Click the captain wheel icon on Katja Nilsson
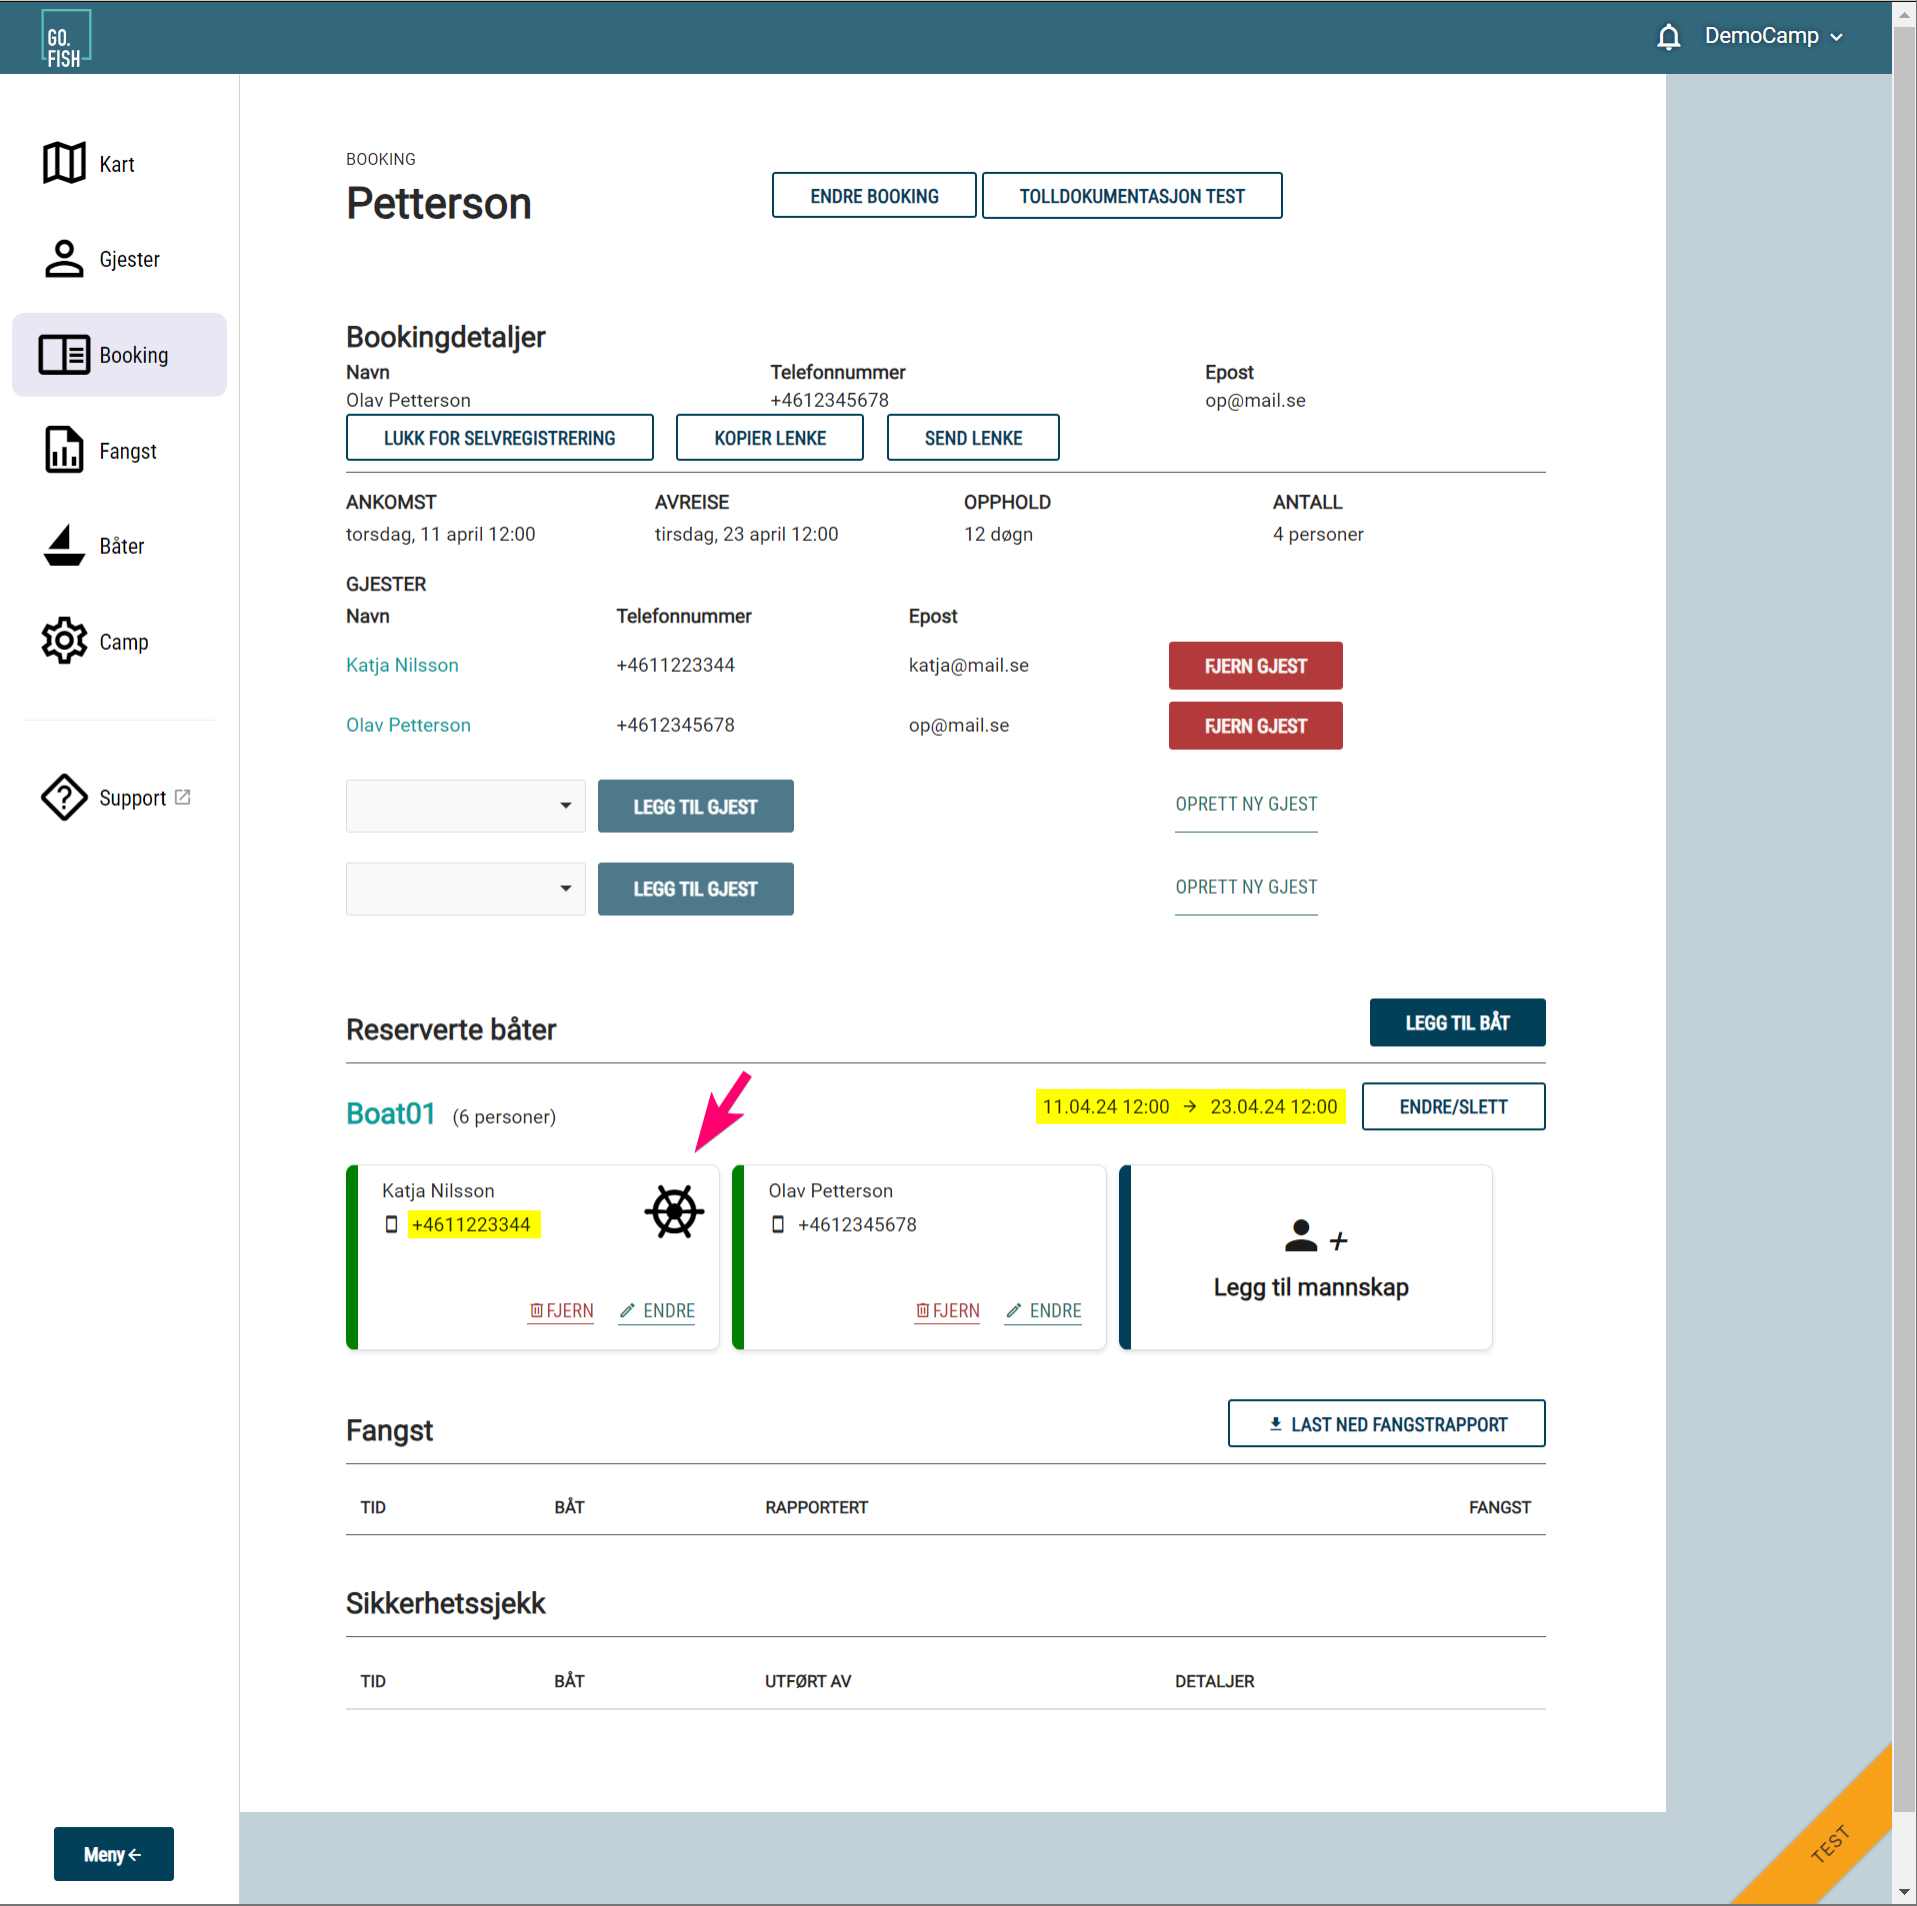The image size is (1917, 1906). [674, 1211]
